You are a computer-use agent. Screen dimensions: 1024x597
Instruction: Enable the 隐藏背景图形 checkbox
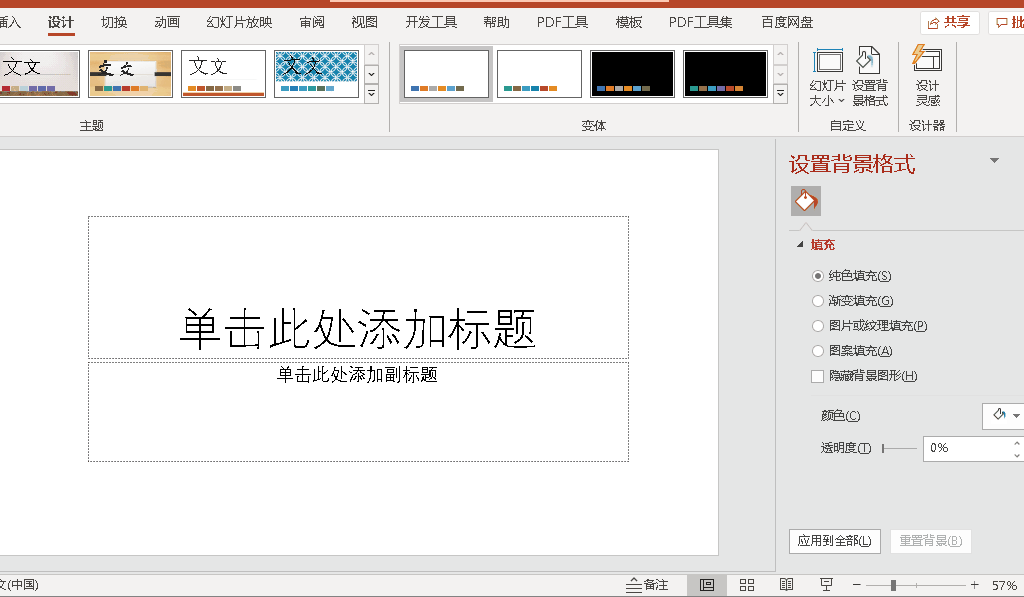click(817, 375)
